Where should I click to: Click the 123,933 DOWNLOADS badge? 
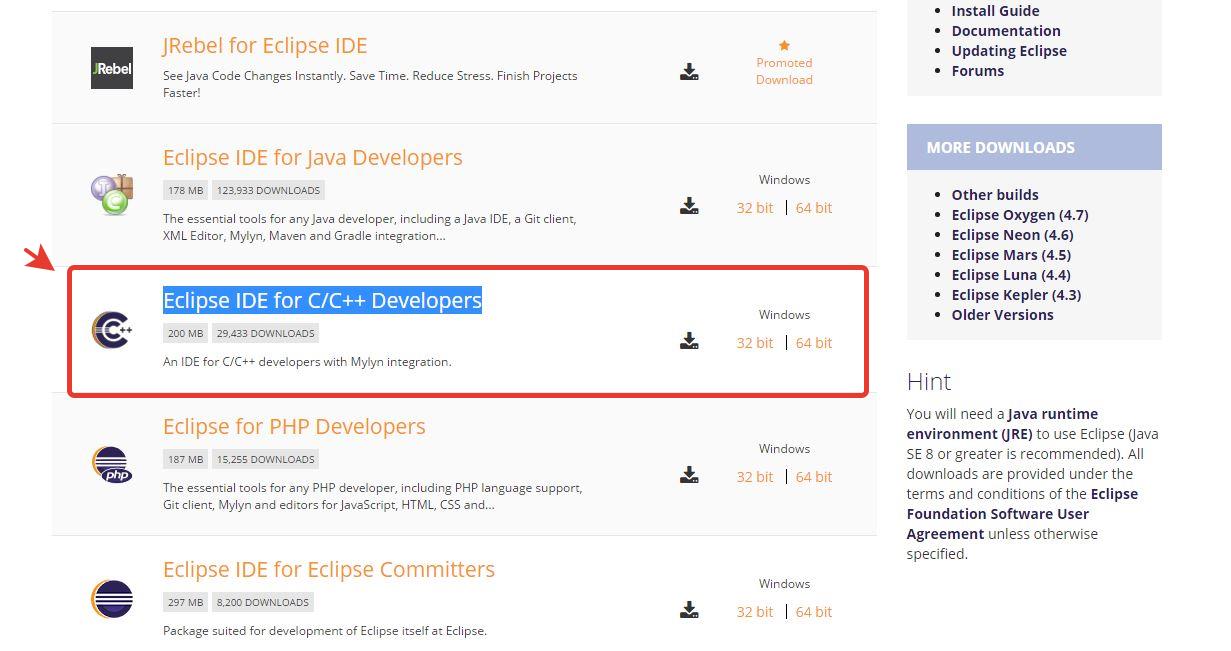pyautogui.click(x=268, y=191)
